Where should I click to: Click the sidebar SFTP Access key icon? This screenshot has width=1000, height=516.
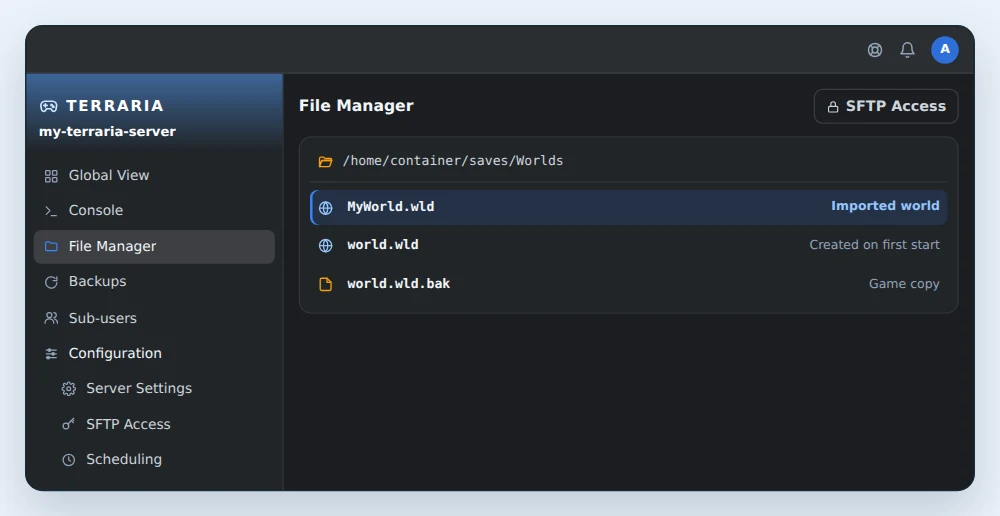click(69, 424)
